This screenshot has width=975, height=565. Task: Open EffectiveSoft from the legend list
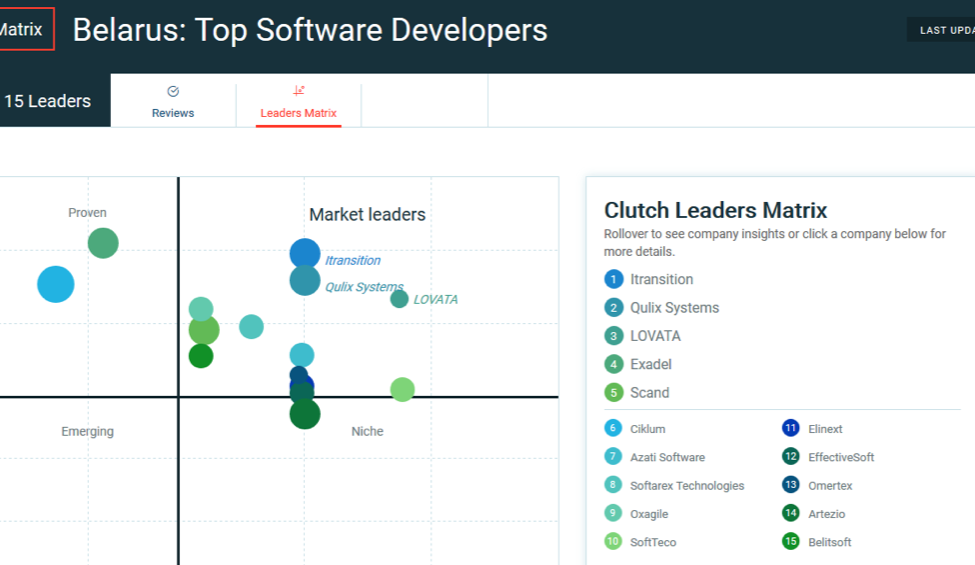coord(841,457)
